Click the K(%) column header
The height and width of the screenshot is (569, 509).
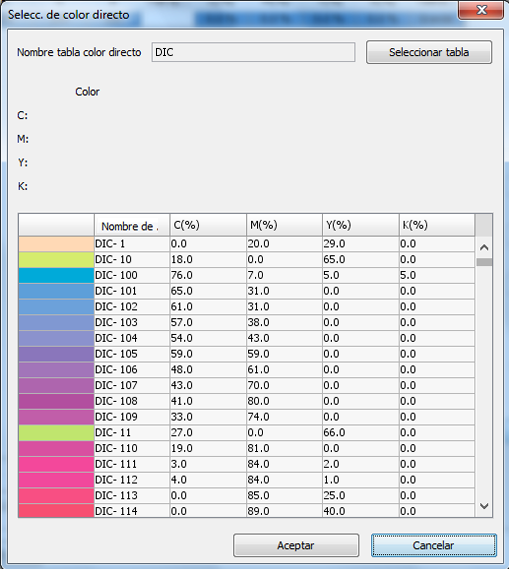(x=437, y=225)
